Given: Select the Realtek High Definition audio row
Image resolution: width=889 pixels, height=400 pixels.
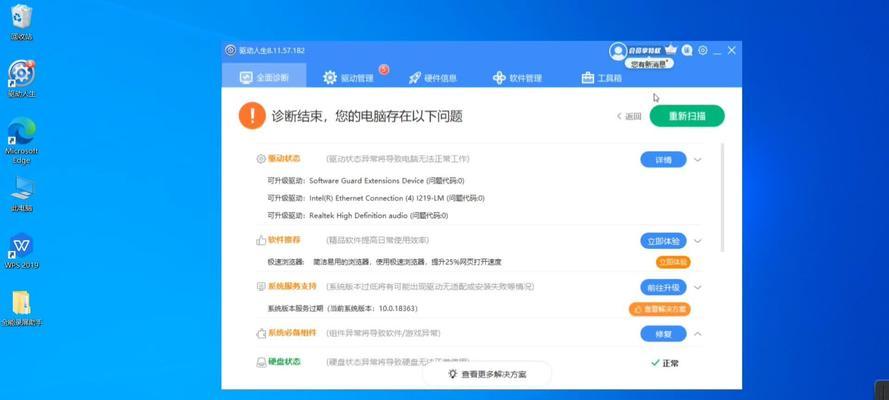Looking at the screenshot, I should pos(358,216).
